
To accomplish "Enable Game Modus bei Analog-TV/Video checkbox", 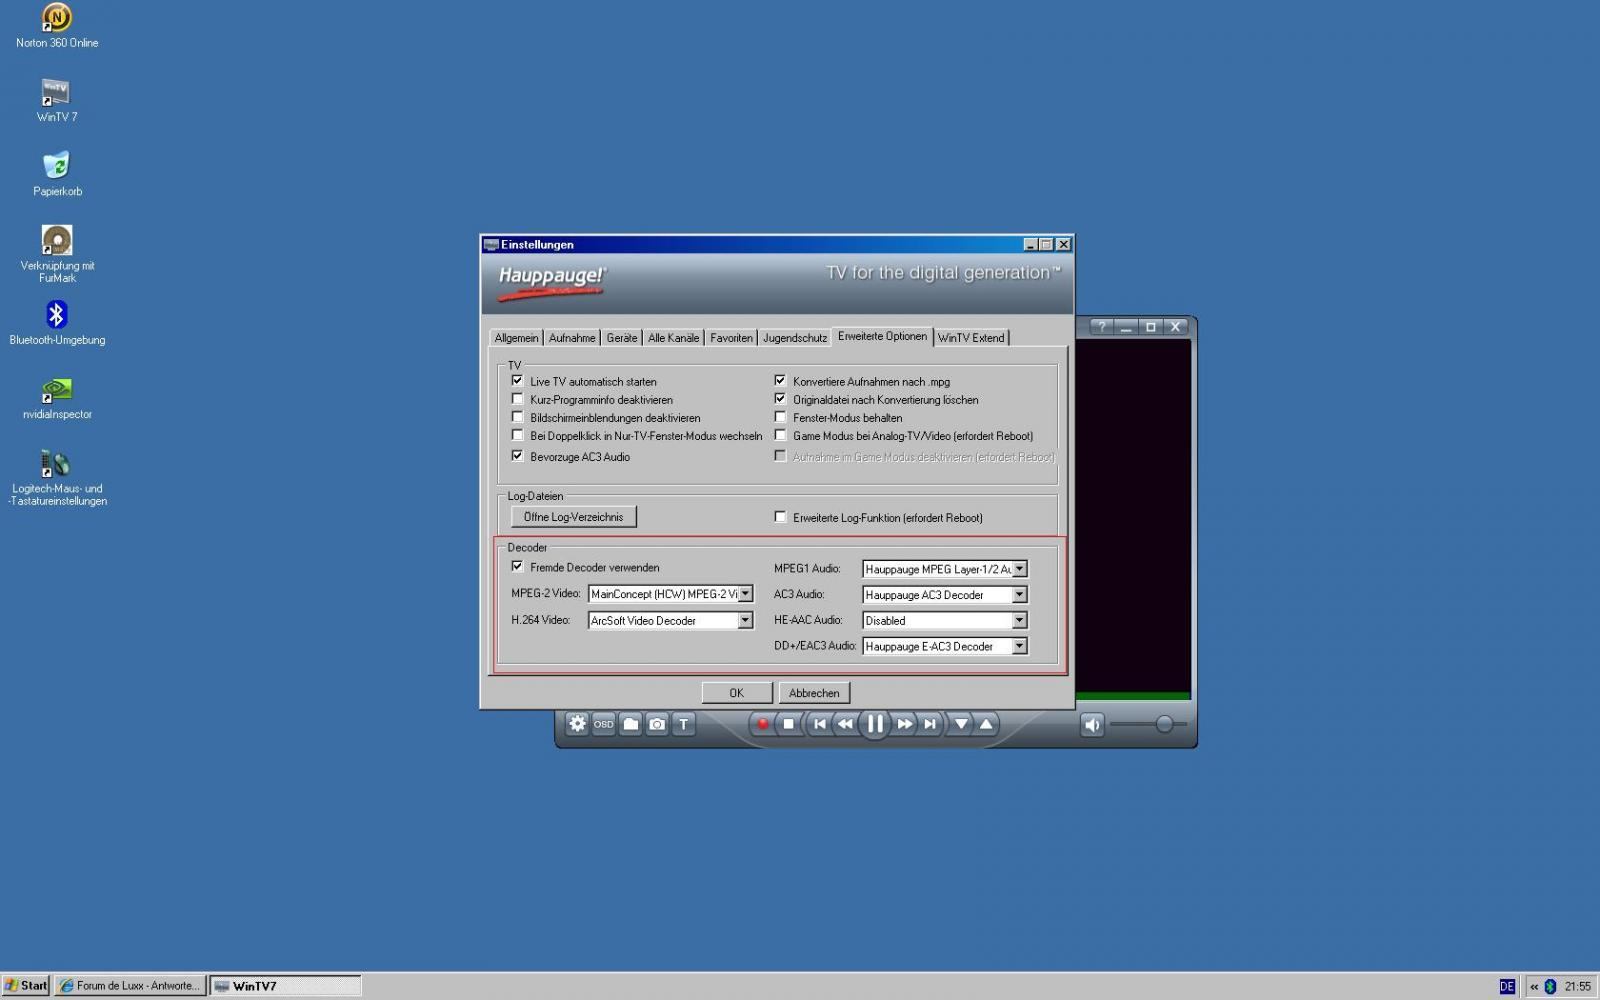I will click(780, 435).
